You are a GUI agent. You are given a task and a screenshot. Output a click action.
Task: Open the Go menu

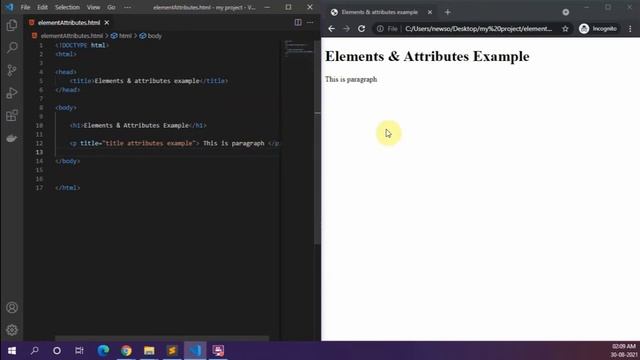pos(111,7)
